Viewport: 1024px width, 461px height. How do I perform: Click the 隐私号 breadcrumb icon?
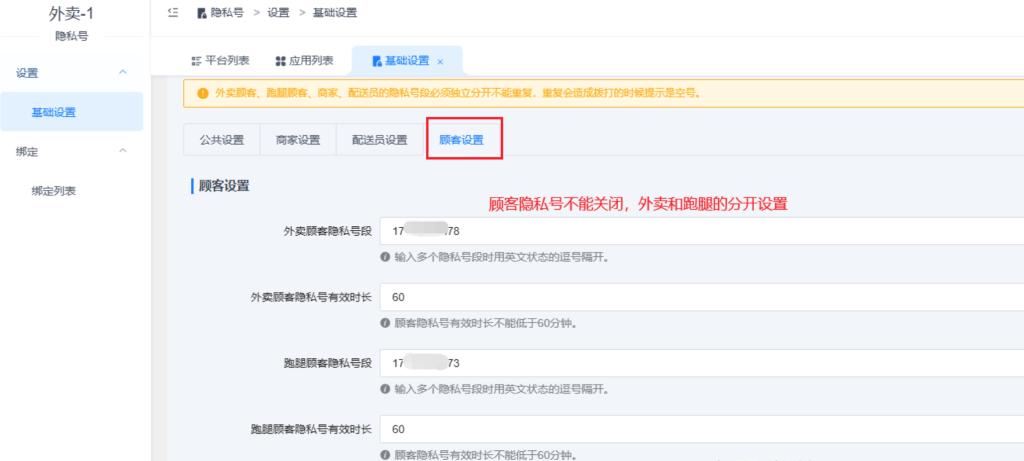click(x=202, y=13)
